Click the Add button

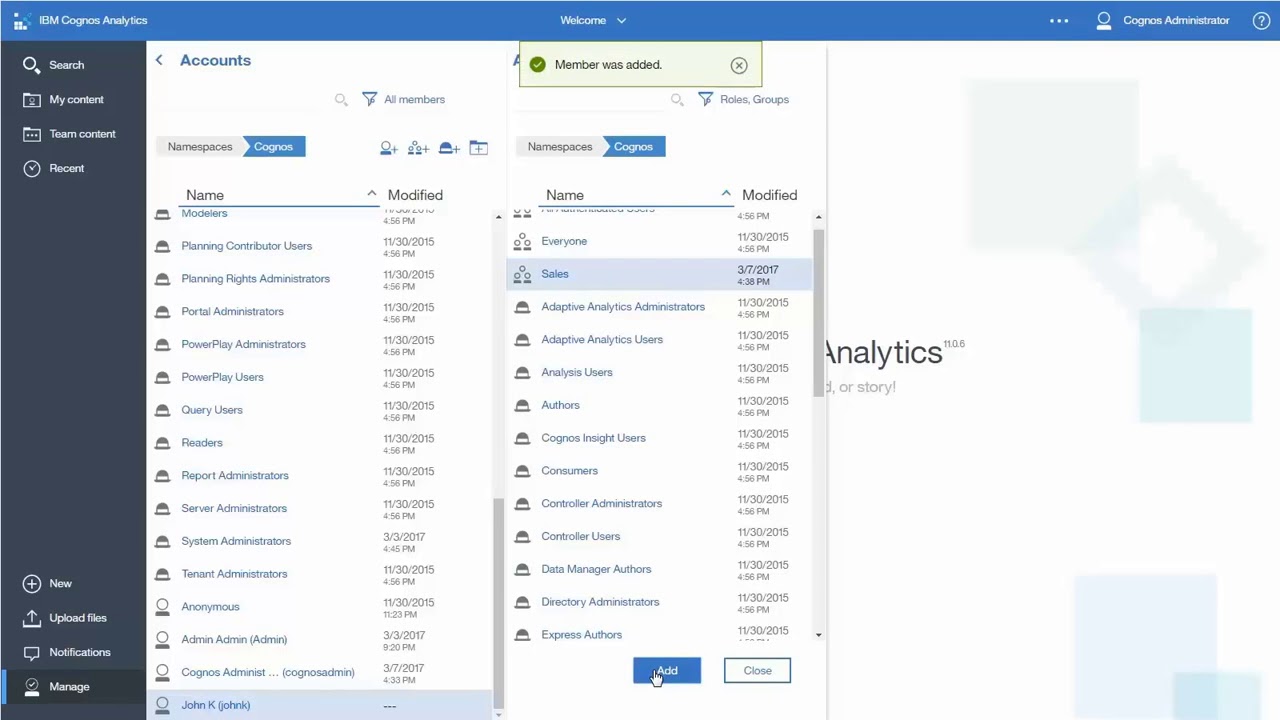click(x=667, y=671)
